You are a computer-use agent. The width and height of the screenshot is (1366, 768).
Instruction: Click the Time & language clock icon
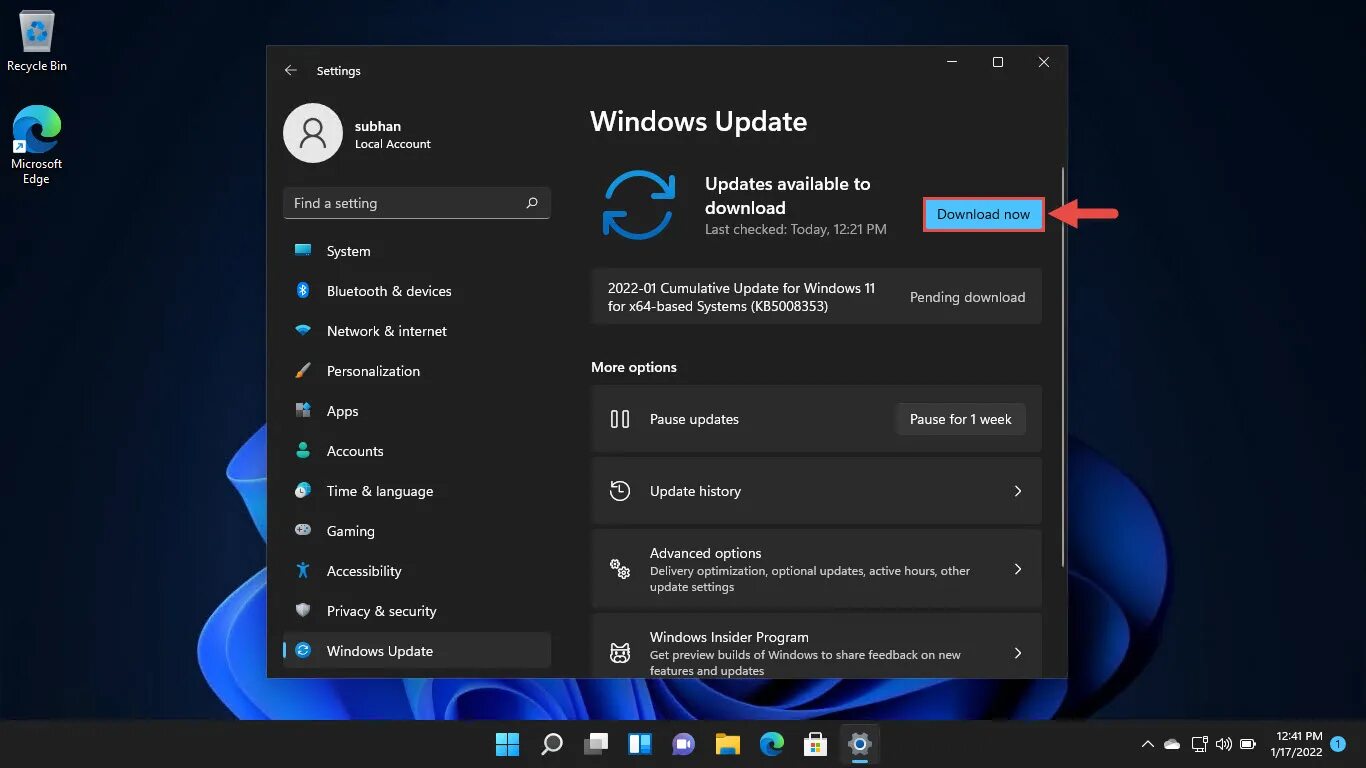[302, 490]
